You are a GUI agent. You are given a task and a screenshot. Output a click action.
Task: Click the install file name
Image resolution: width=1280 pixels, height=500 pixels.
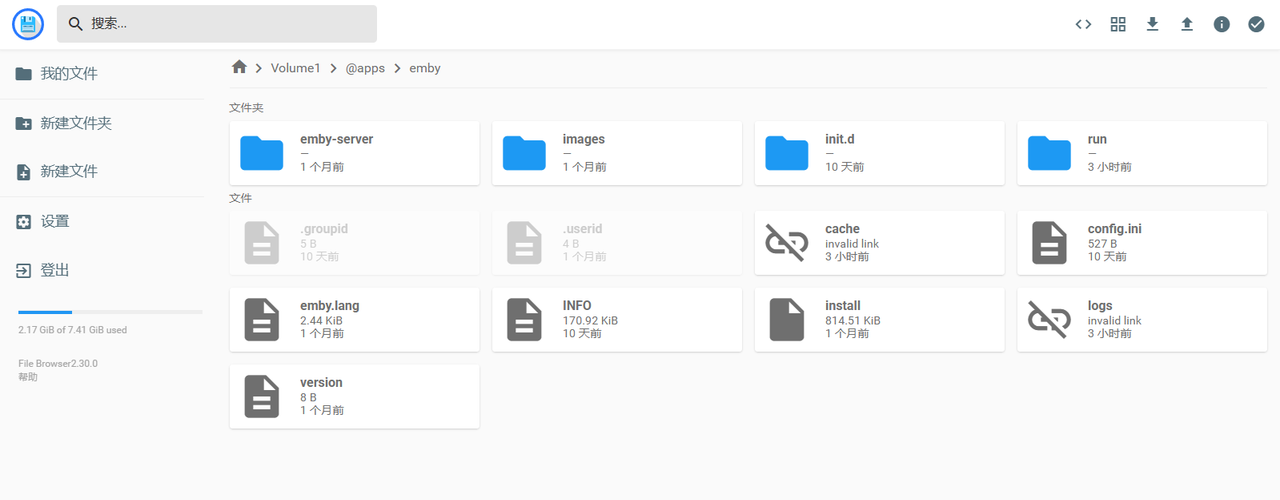(843, 306)
